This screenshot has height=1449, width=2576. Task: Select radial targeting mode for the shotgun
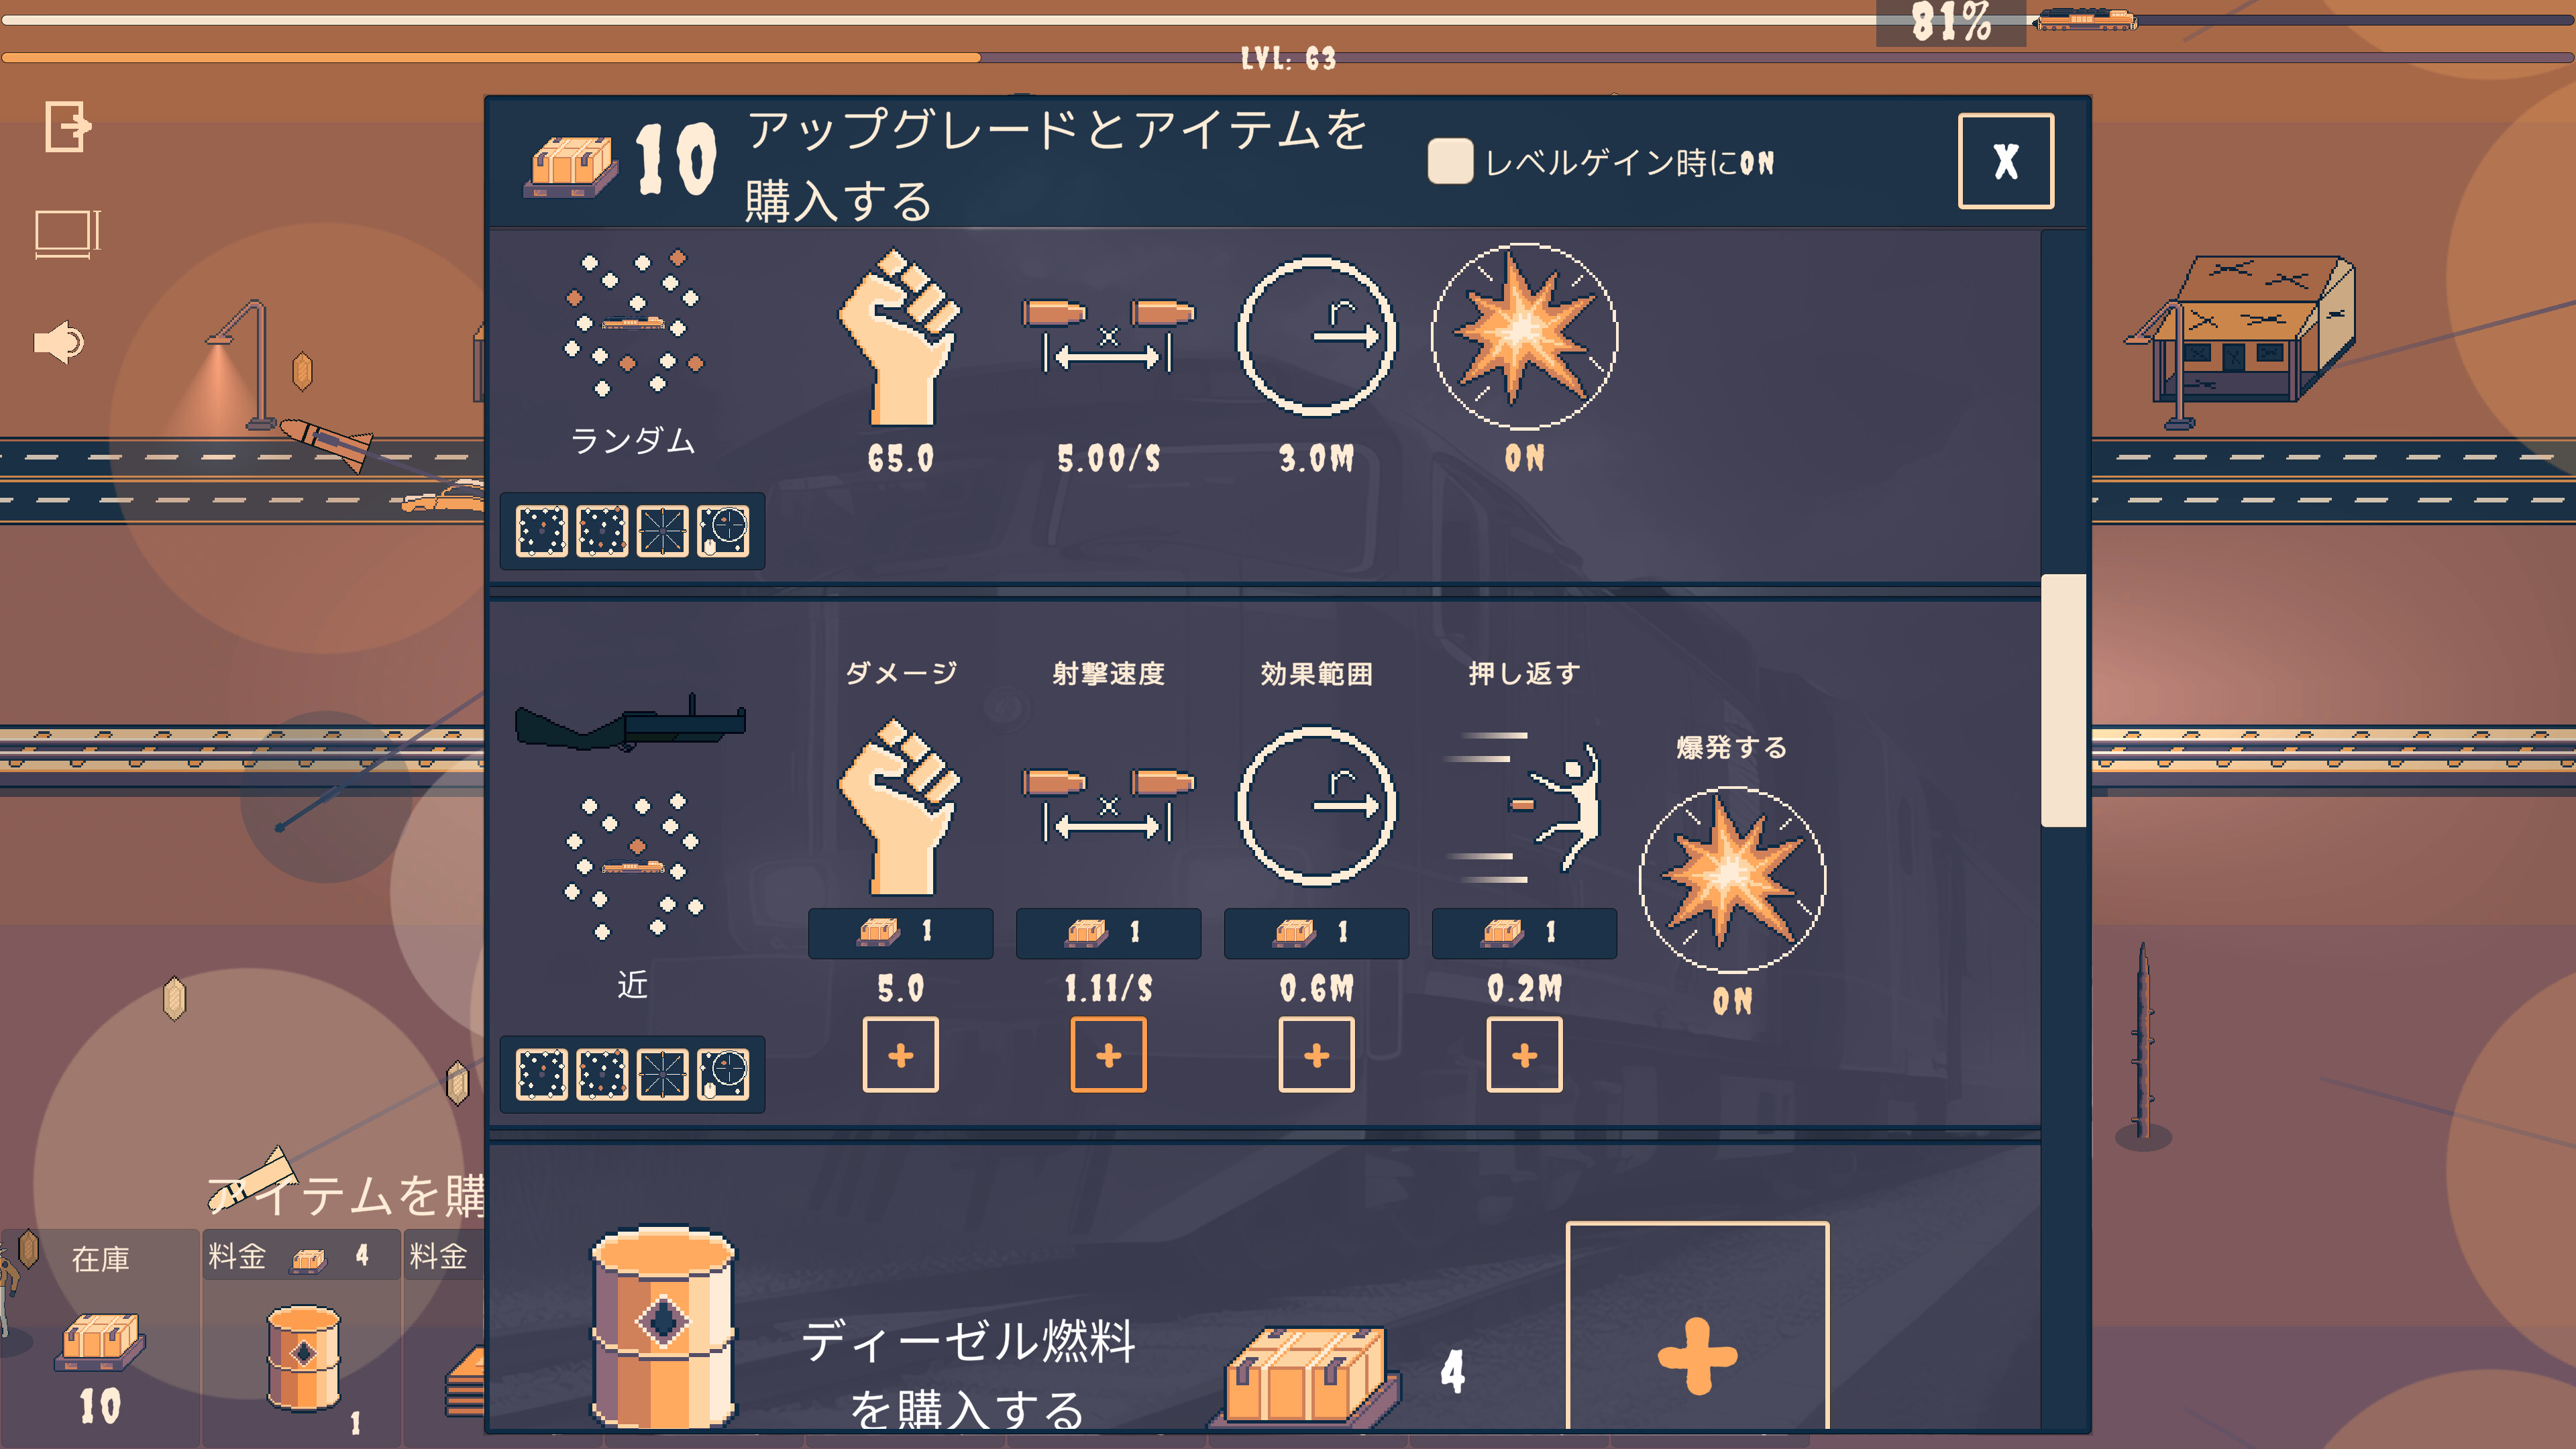tap(662, 1074)
